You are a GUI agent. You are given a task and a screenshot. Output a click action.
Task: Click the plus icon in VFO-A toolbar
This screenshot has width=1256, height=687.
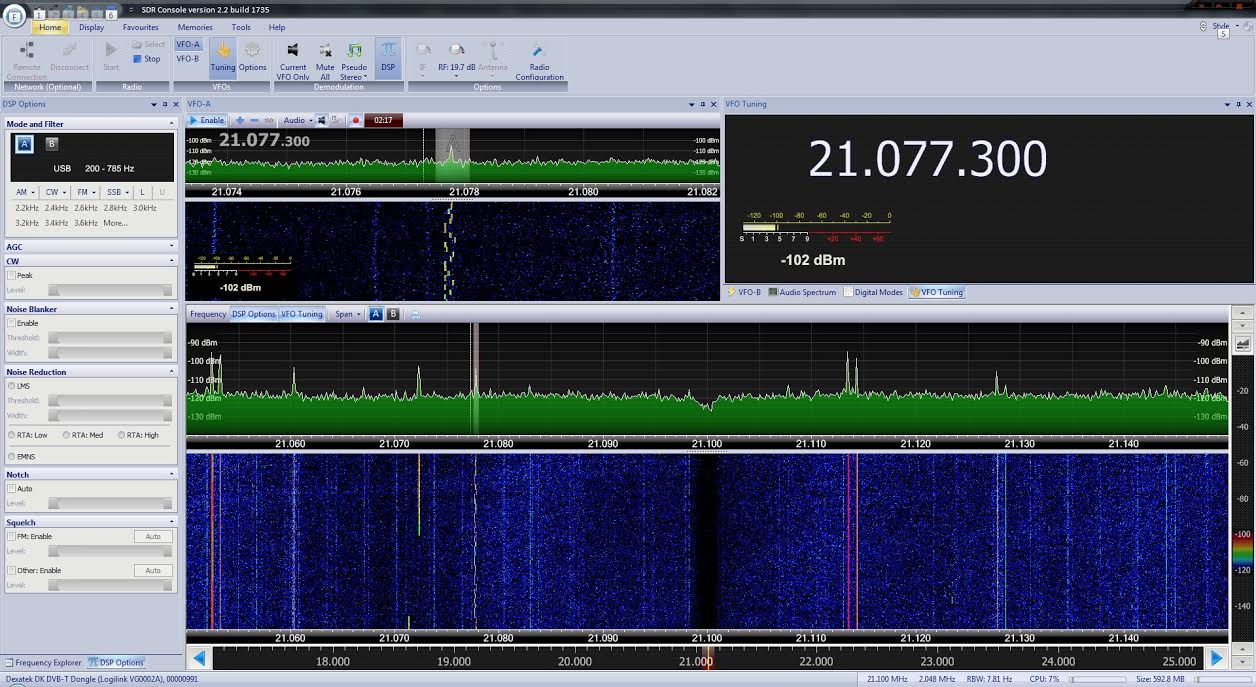[x=240, y=120]
